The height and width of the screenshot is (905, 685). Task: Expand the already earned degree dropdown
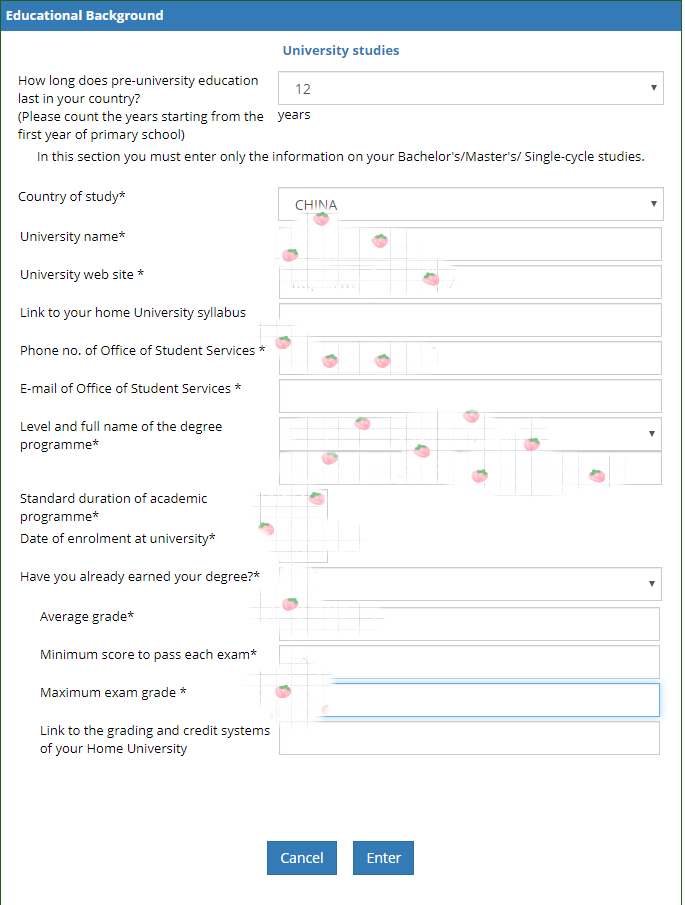point(469,583)
